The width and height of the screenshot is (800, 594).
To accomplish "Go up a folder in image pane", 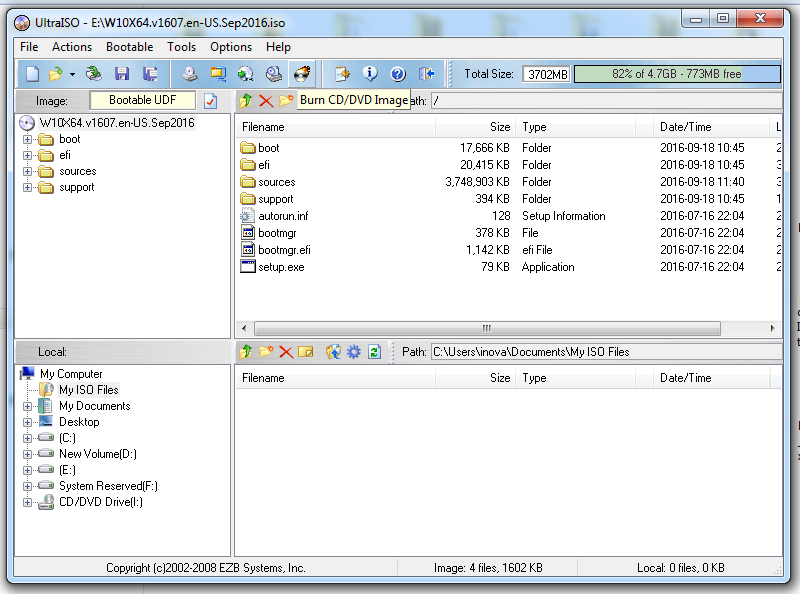I will coord(246,101).
